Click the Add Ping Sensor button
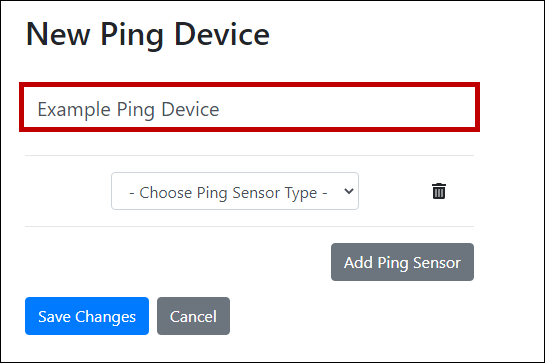Screen dimensions: 545x363 point(402,262)
